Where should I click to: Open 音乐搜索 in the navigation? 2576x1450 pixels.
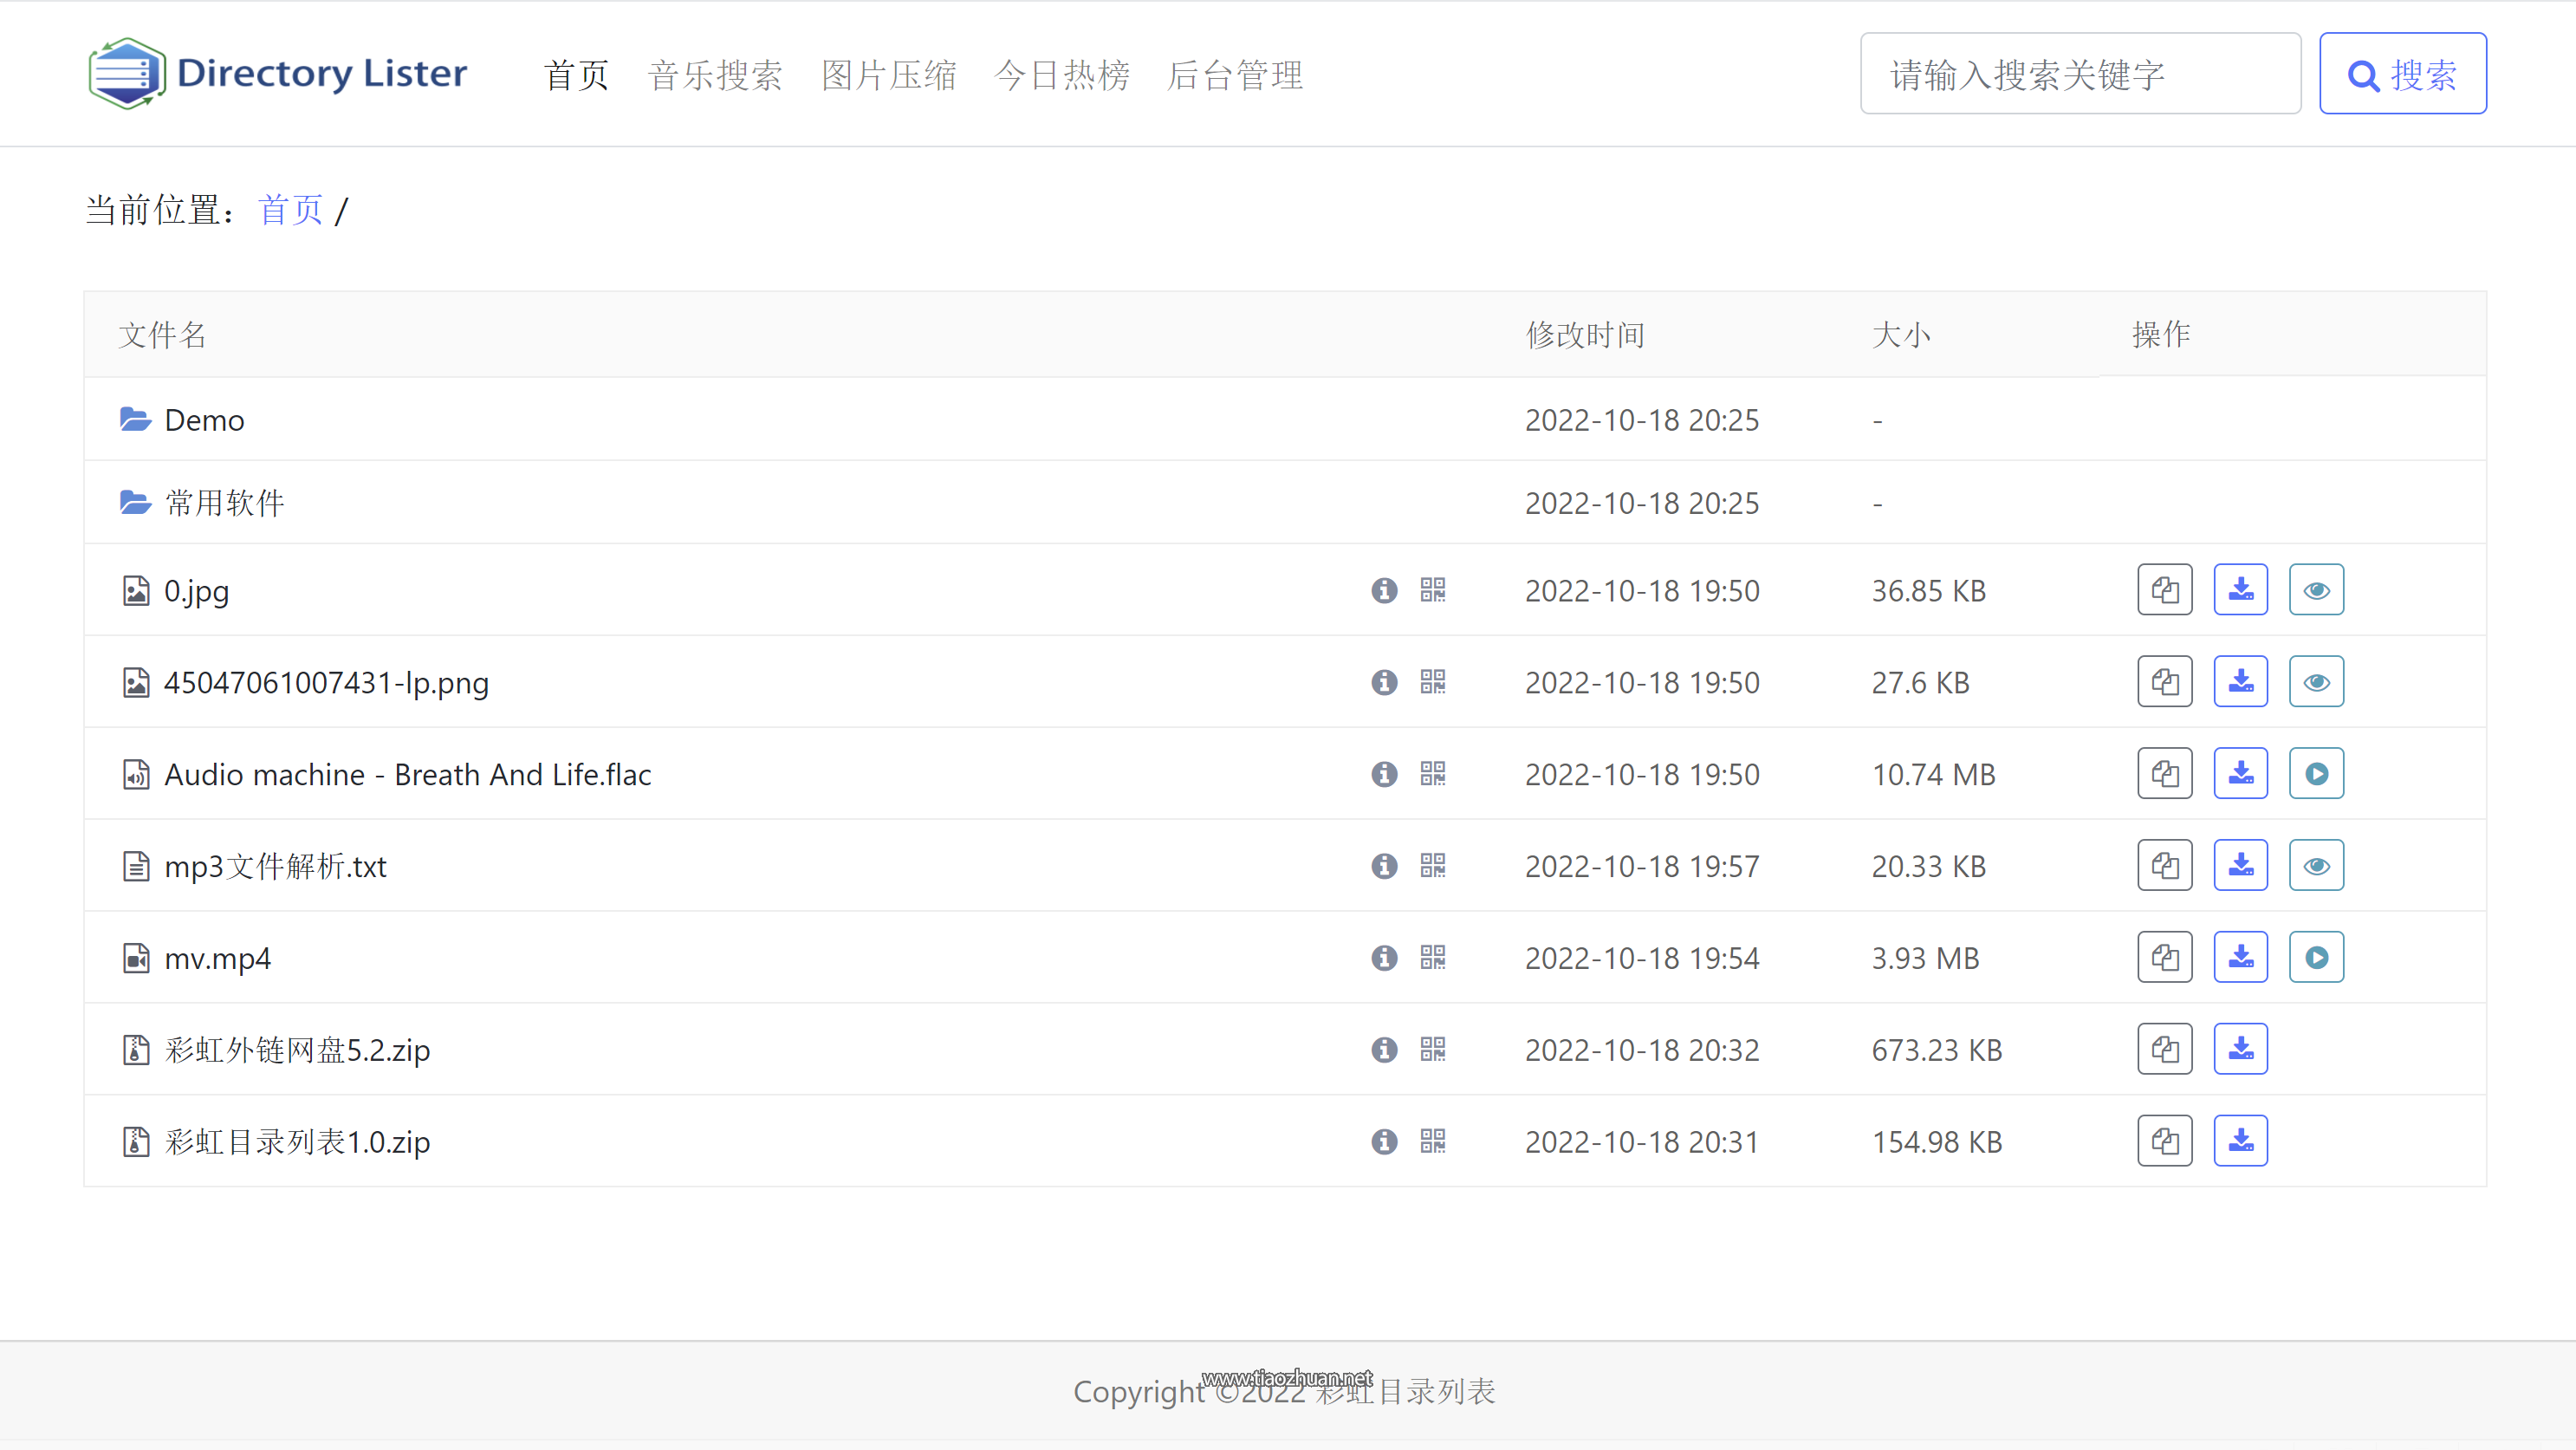pyautogui.click(x=715, y=75)
